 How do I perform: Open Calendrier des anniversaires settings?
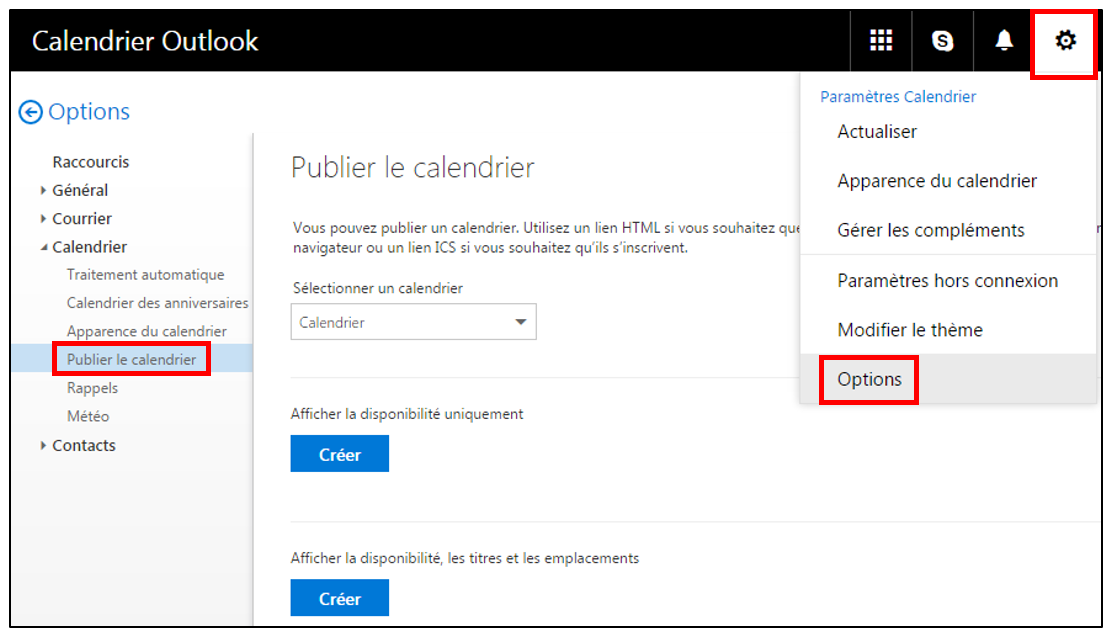(157, 302)
